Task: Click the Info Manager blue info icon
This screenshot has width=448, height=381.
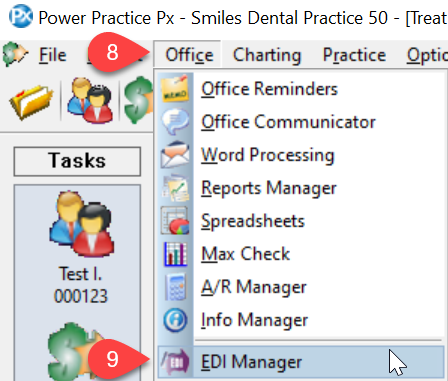Action: click(175, 320)
